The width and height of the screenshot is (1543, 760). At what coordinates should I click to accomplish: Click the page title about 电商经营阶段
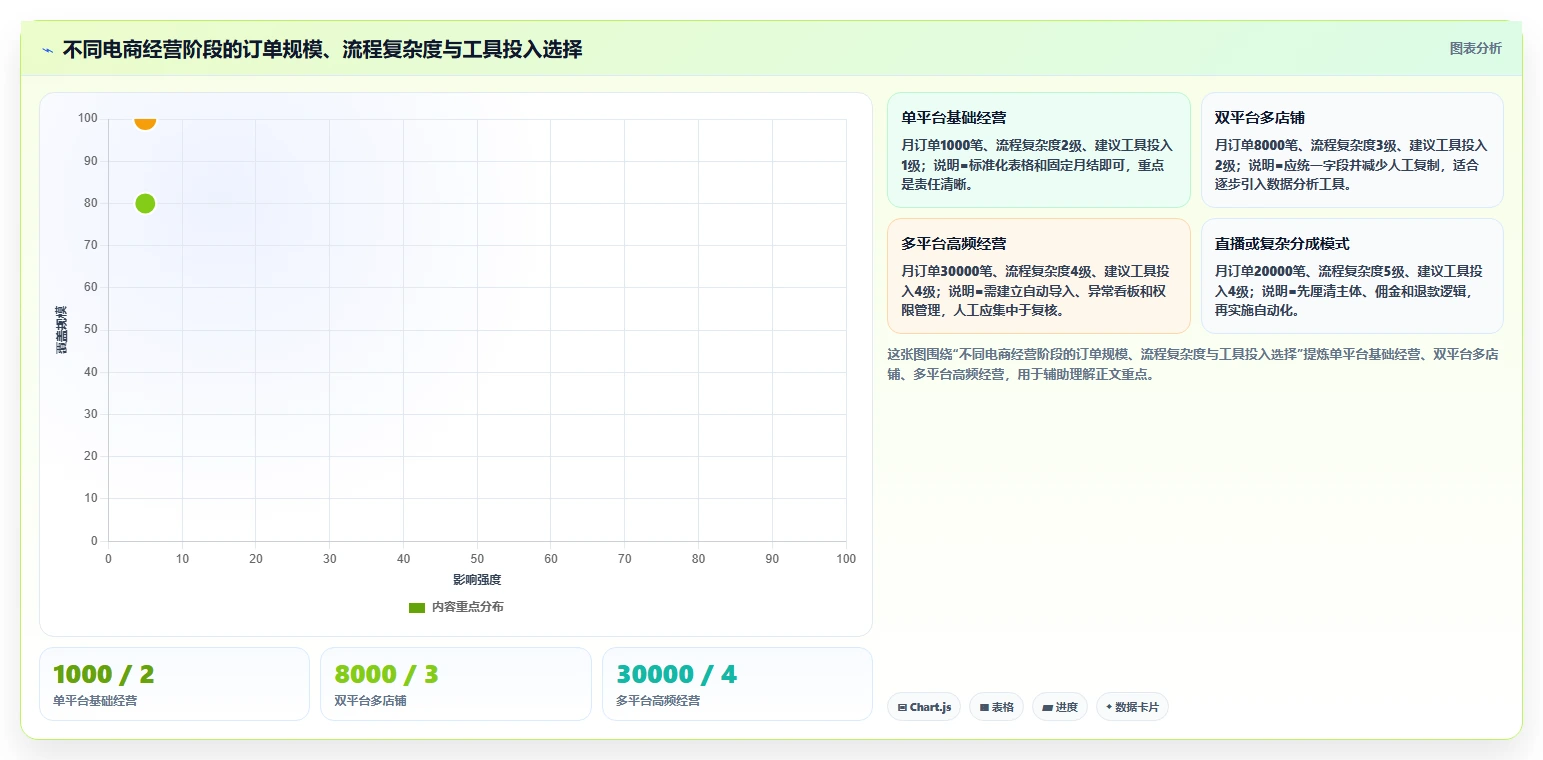(x=322, y=49)
